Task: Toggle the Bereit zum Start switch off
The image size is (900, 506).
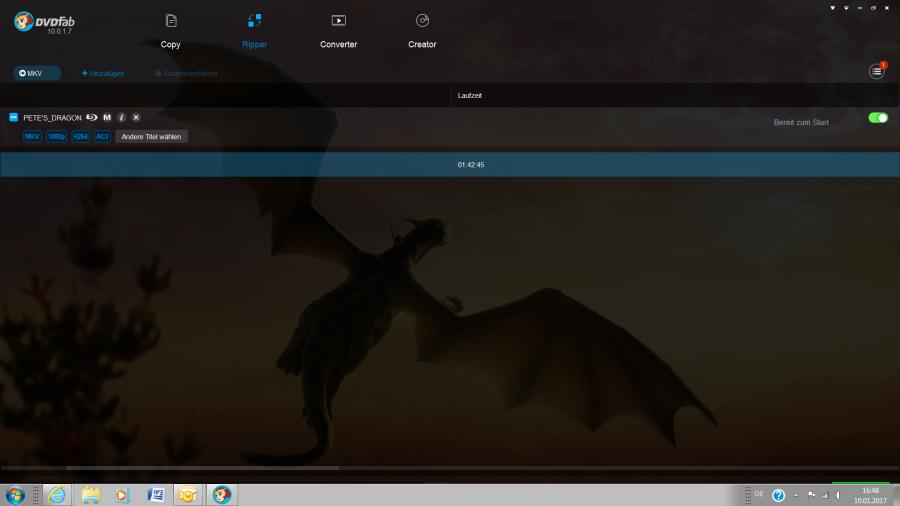Action: 878,118
